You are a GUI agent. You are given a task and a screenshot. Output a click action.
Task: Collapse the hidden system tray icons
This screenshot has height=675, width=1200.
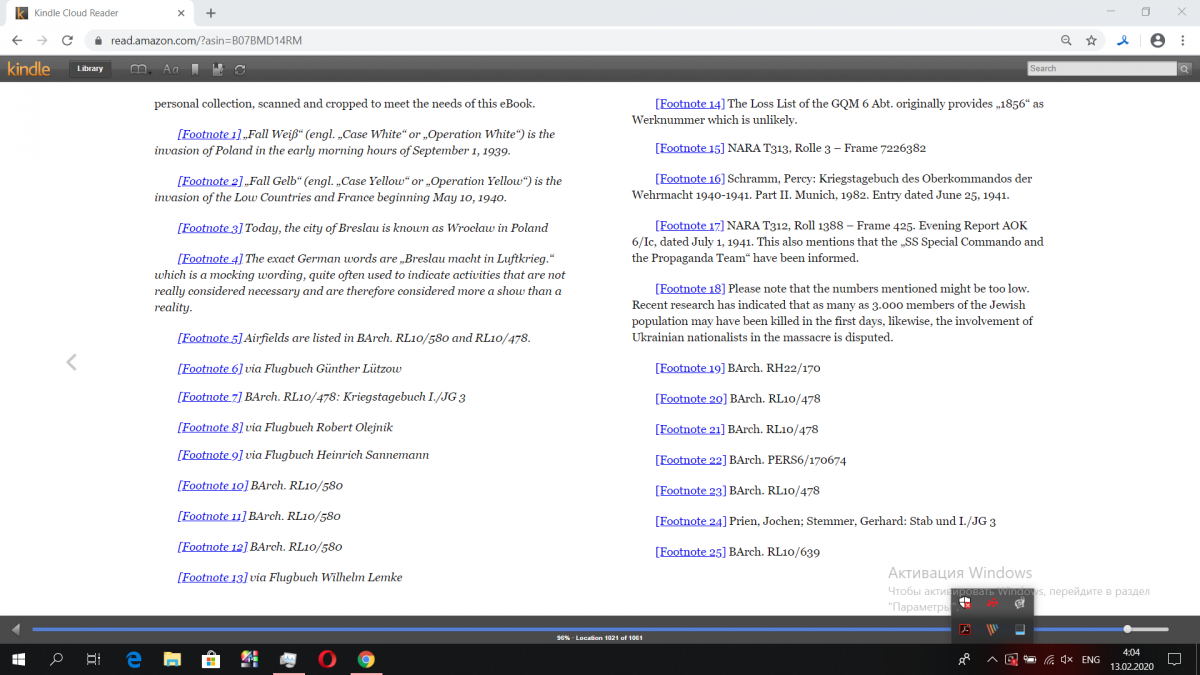991,660
